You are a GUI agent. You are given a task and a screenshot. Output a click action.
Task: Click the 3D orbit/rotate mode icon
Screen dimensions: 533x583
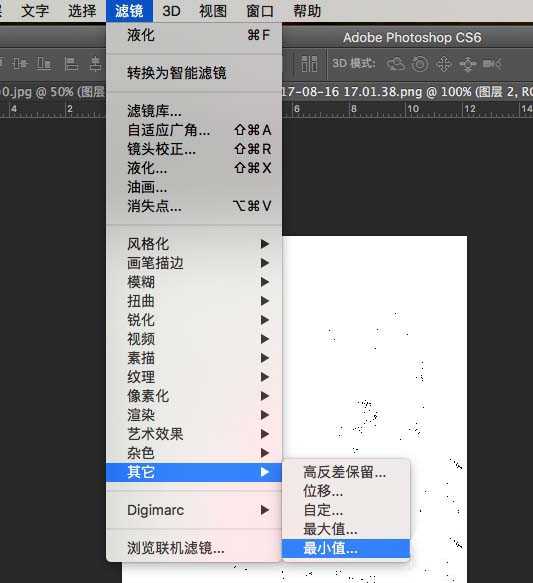[395, 64]
